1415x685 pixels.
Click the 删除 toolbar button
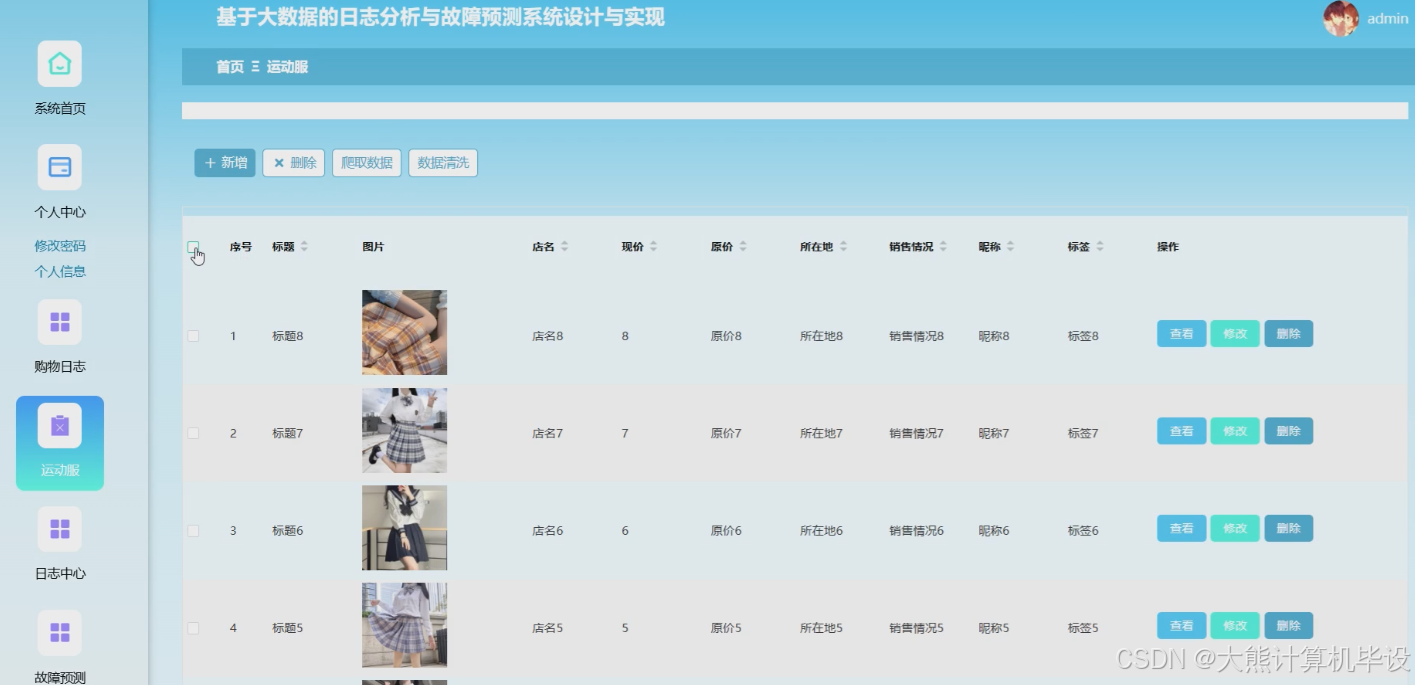pyautogui.click(x=294, y=163)
